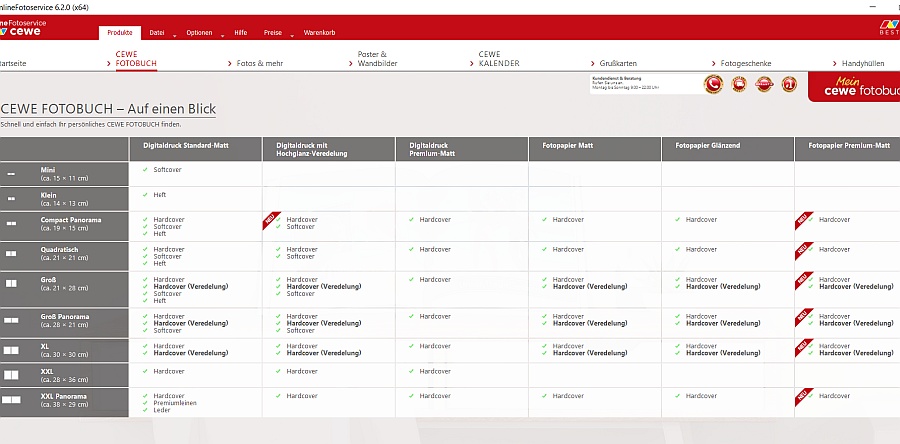Go to CEWE KALENDER section
The height and width of the screenshot is (444, 900).
[x=499, y=59]
